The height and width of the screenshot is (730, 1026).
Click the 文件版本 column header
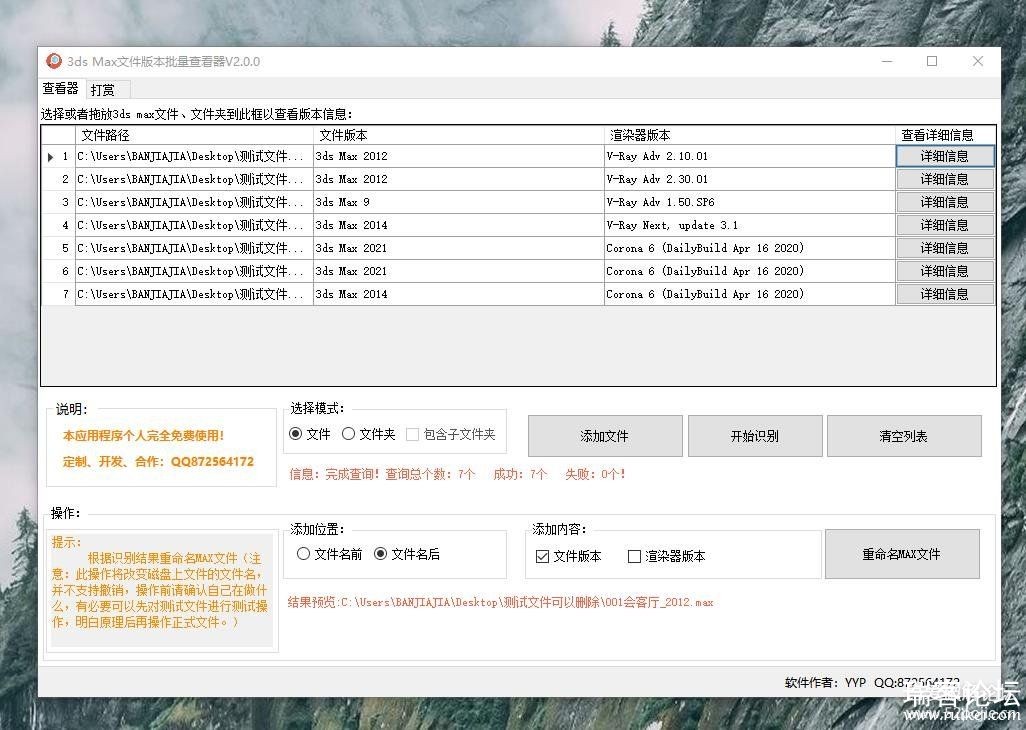coord(458,135)
